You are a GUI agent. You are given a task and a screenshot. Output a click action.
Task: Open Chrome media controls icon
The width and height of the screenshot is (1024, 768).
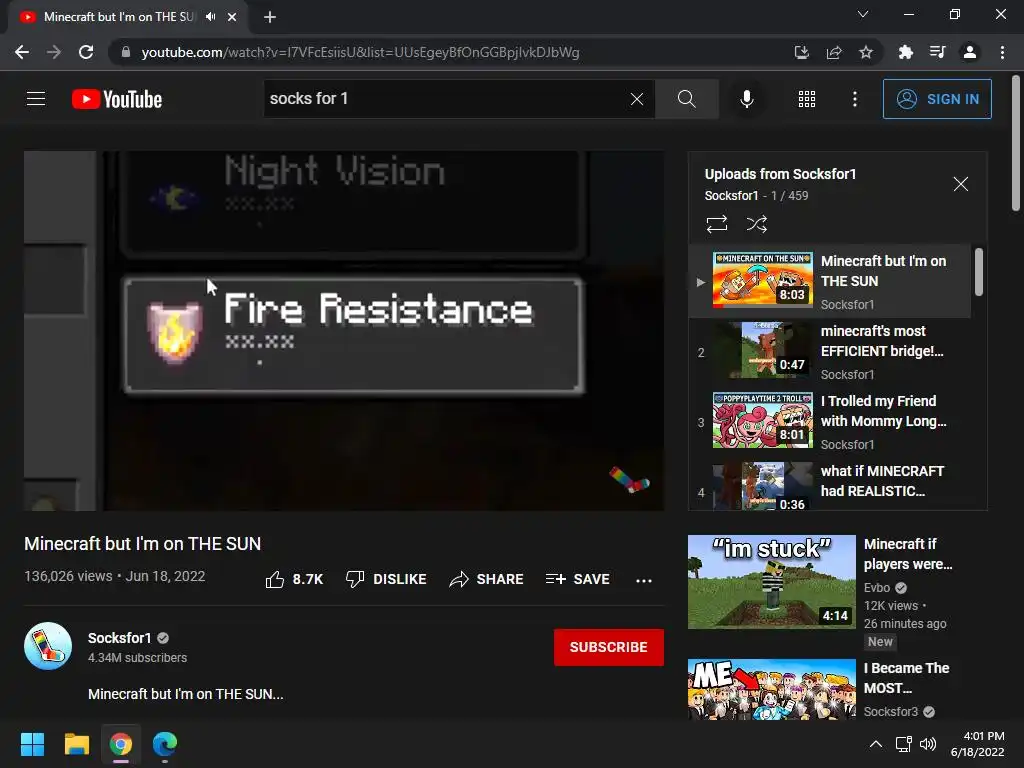[937, 52]
